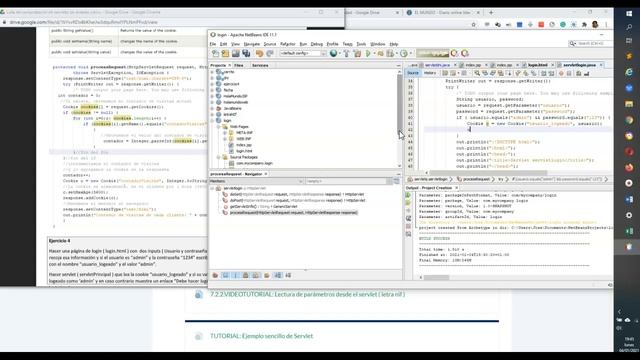
Task: Switch to login.html editor tab
Action: (538, 65)
